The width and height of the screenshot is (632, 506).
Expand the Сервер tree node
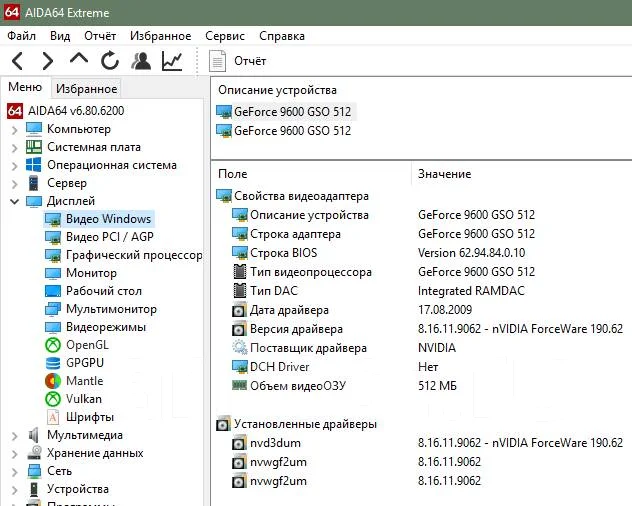(x=15, y=184)
